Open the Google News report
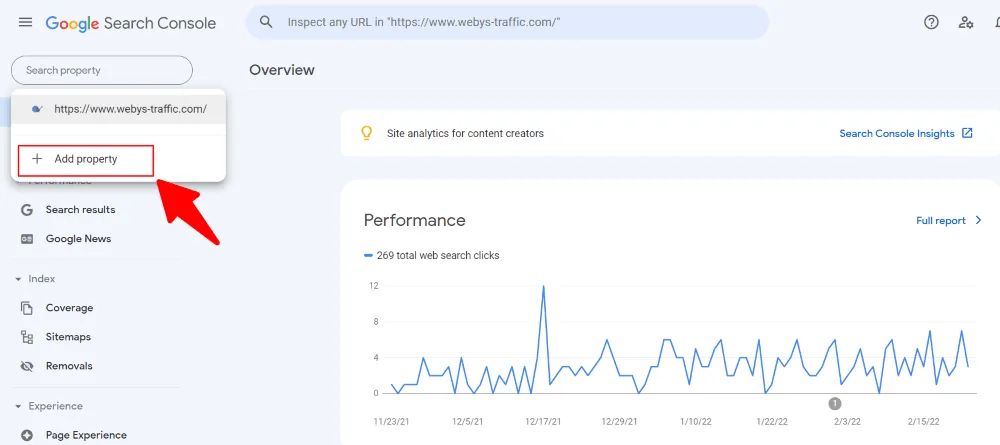 (78, 239)
